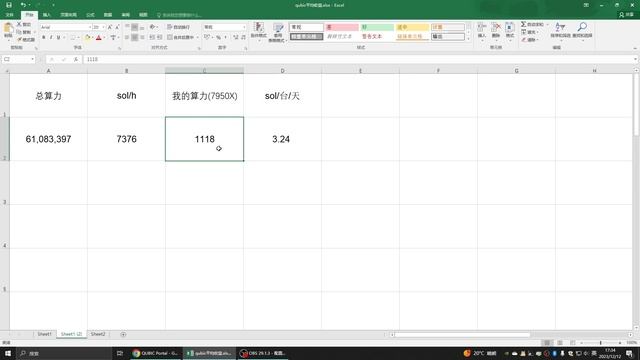Click the Tell Me search box
The width and height of the screenshot is (640, 360).
pos(180,15)
